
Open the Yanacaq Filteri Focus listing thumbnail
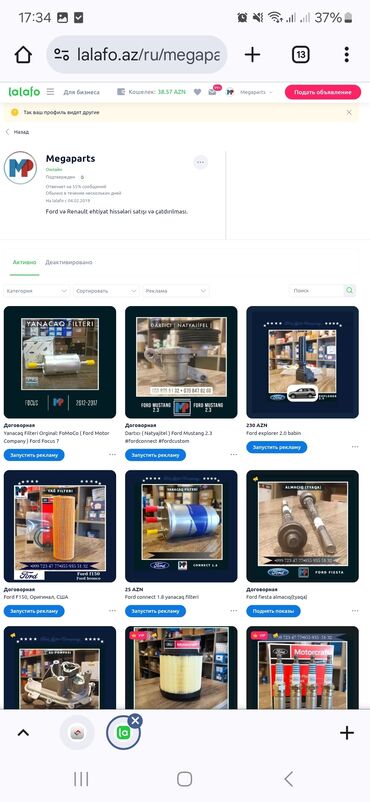pos(60,362)
